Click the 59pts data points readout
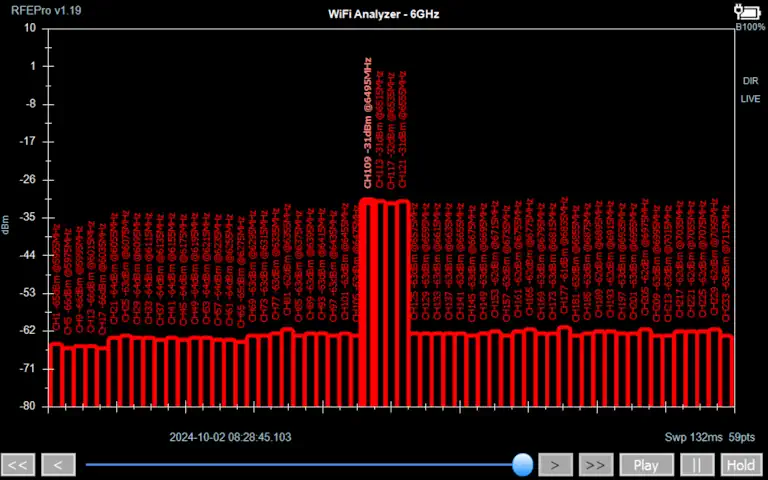The height and width of the screenshot is (480, 768). coord(741,437)
